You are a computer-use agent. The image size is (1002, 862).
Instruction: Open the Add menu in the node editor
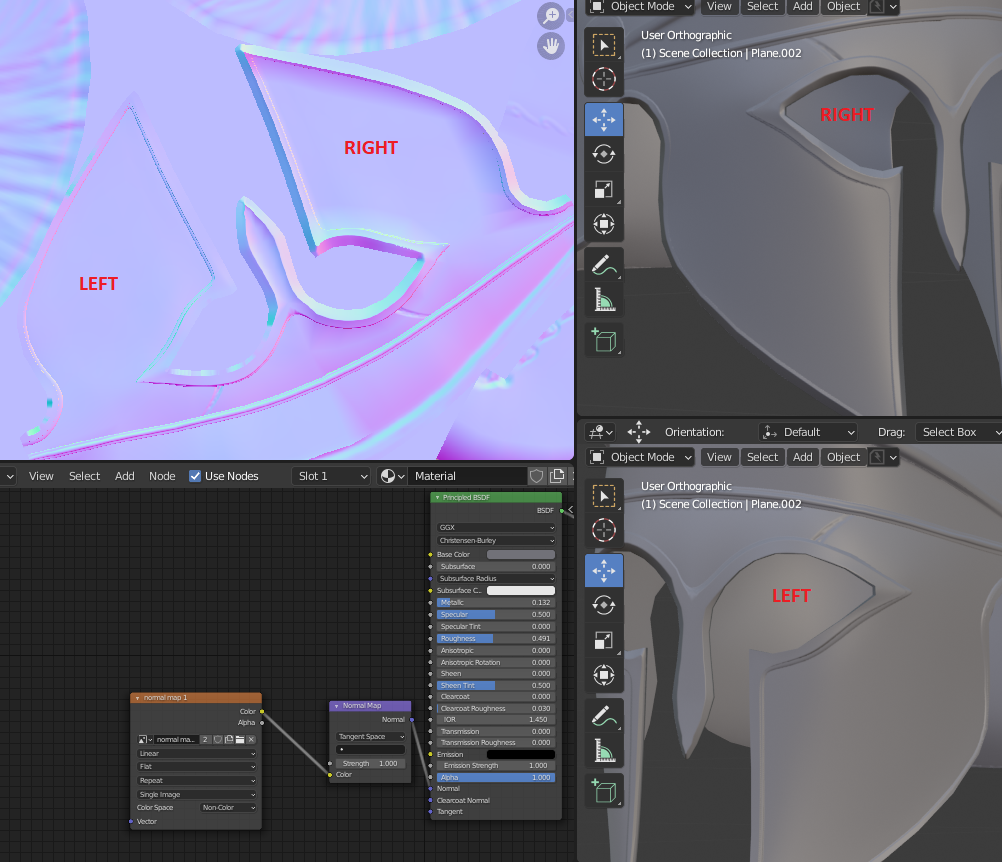coord(124,476)
